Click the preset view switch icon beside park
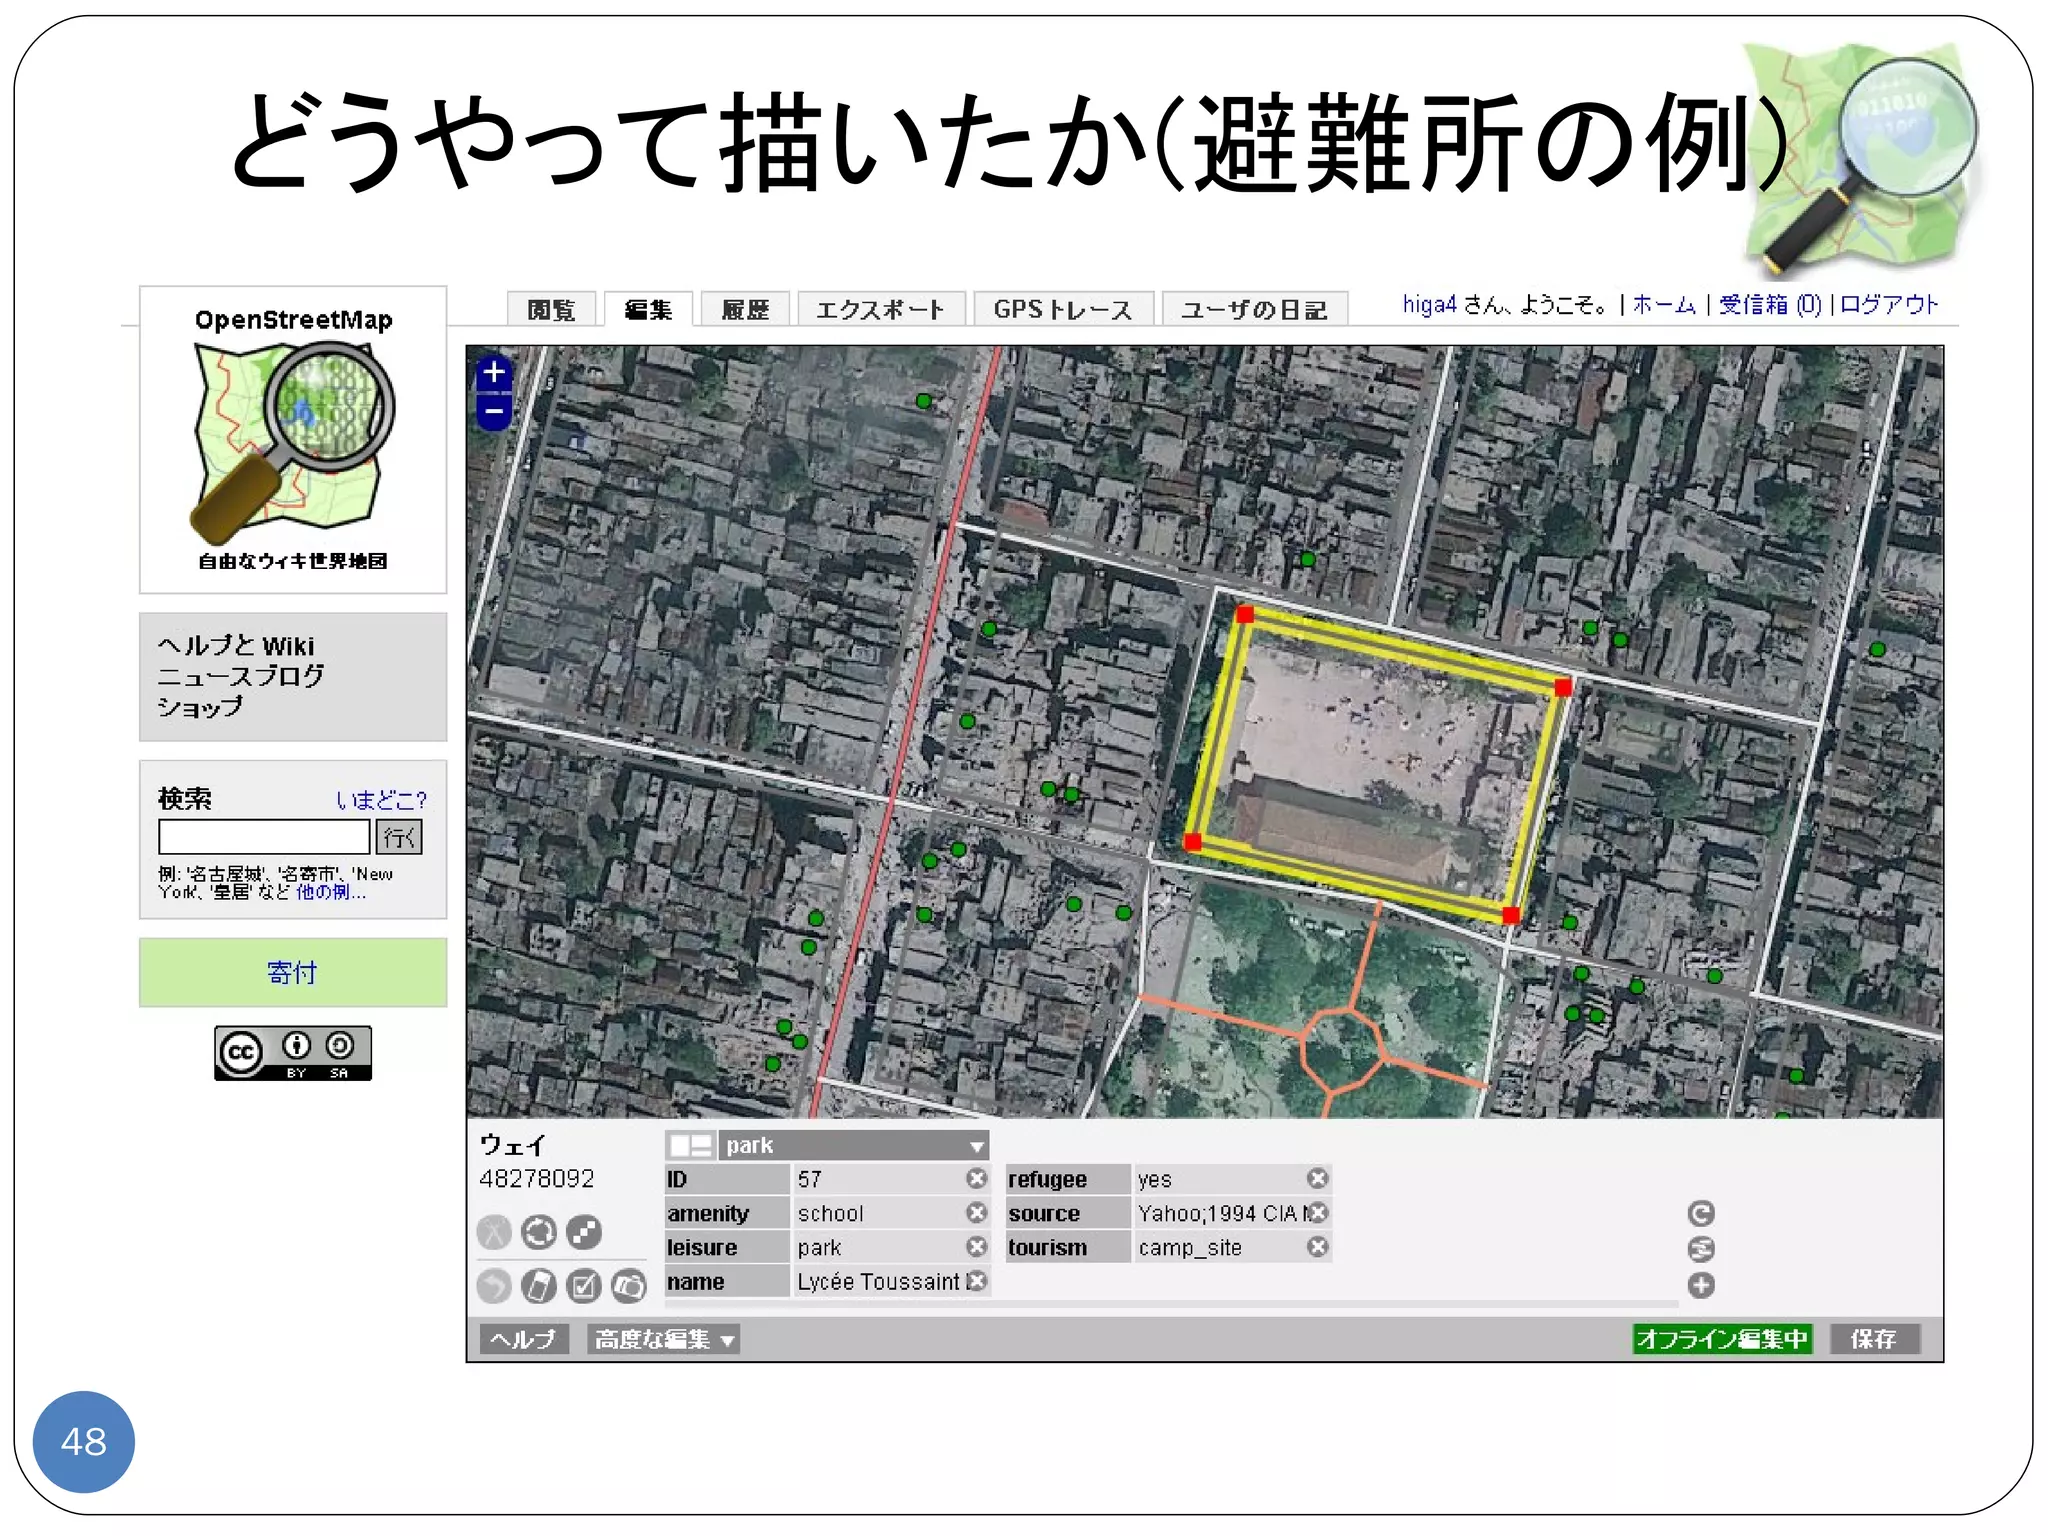 click(690, 1146)
